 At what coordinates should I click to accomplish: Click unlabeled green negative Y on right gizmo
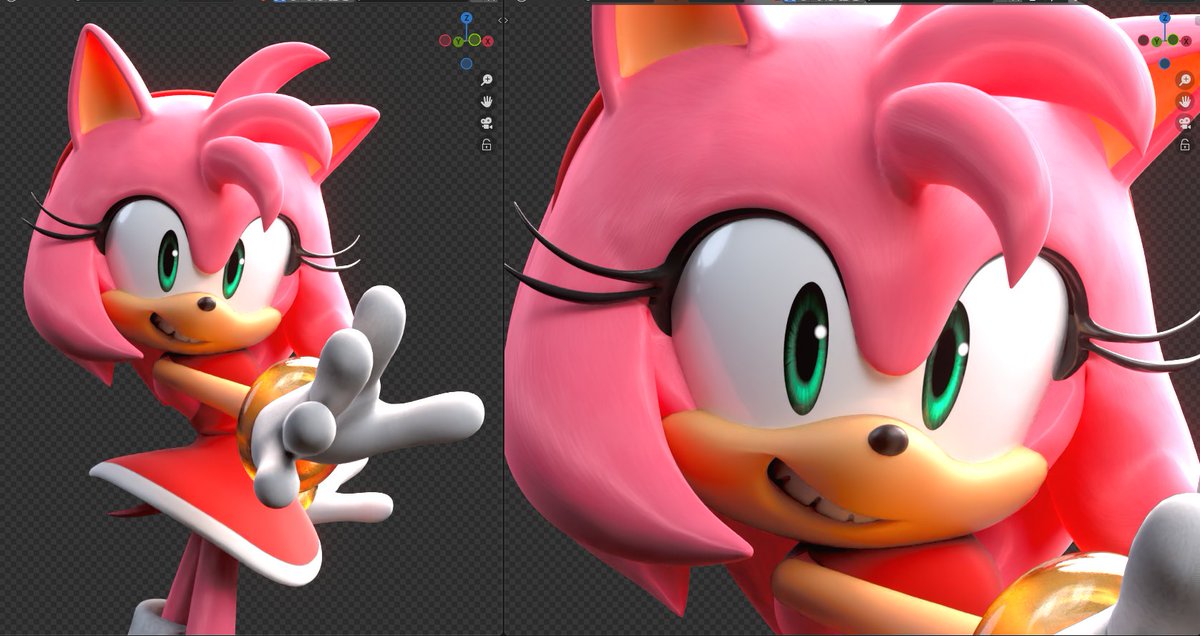click(1173, 39)
